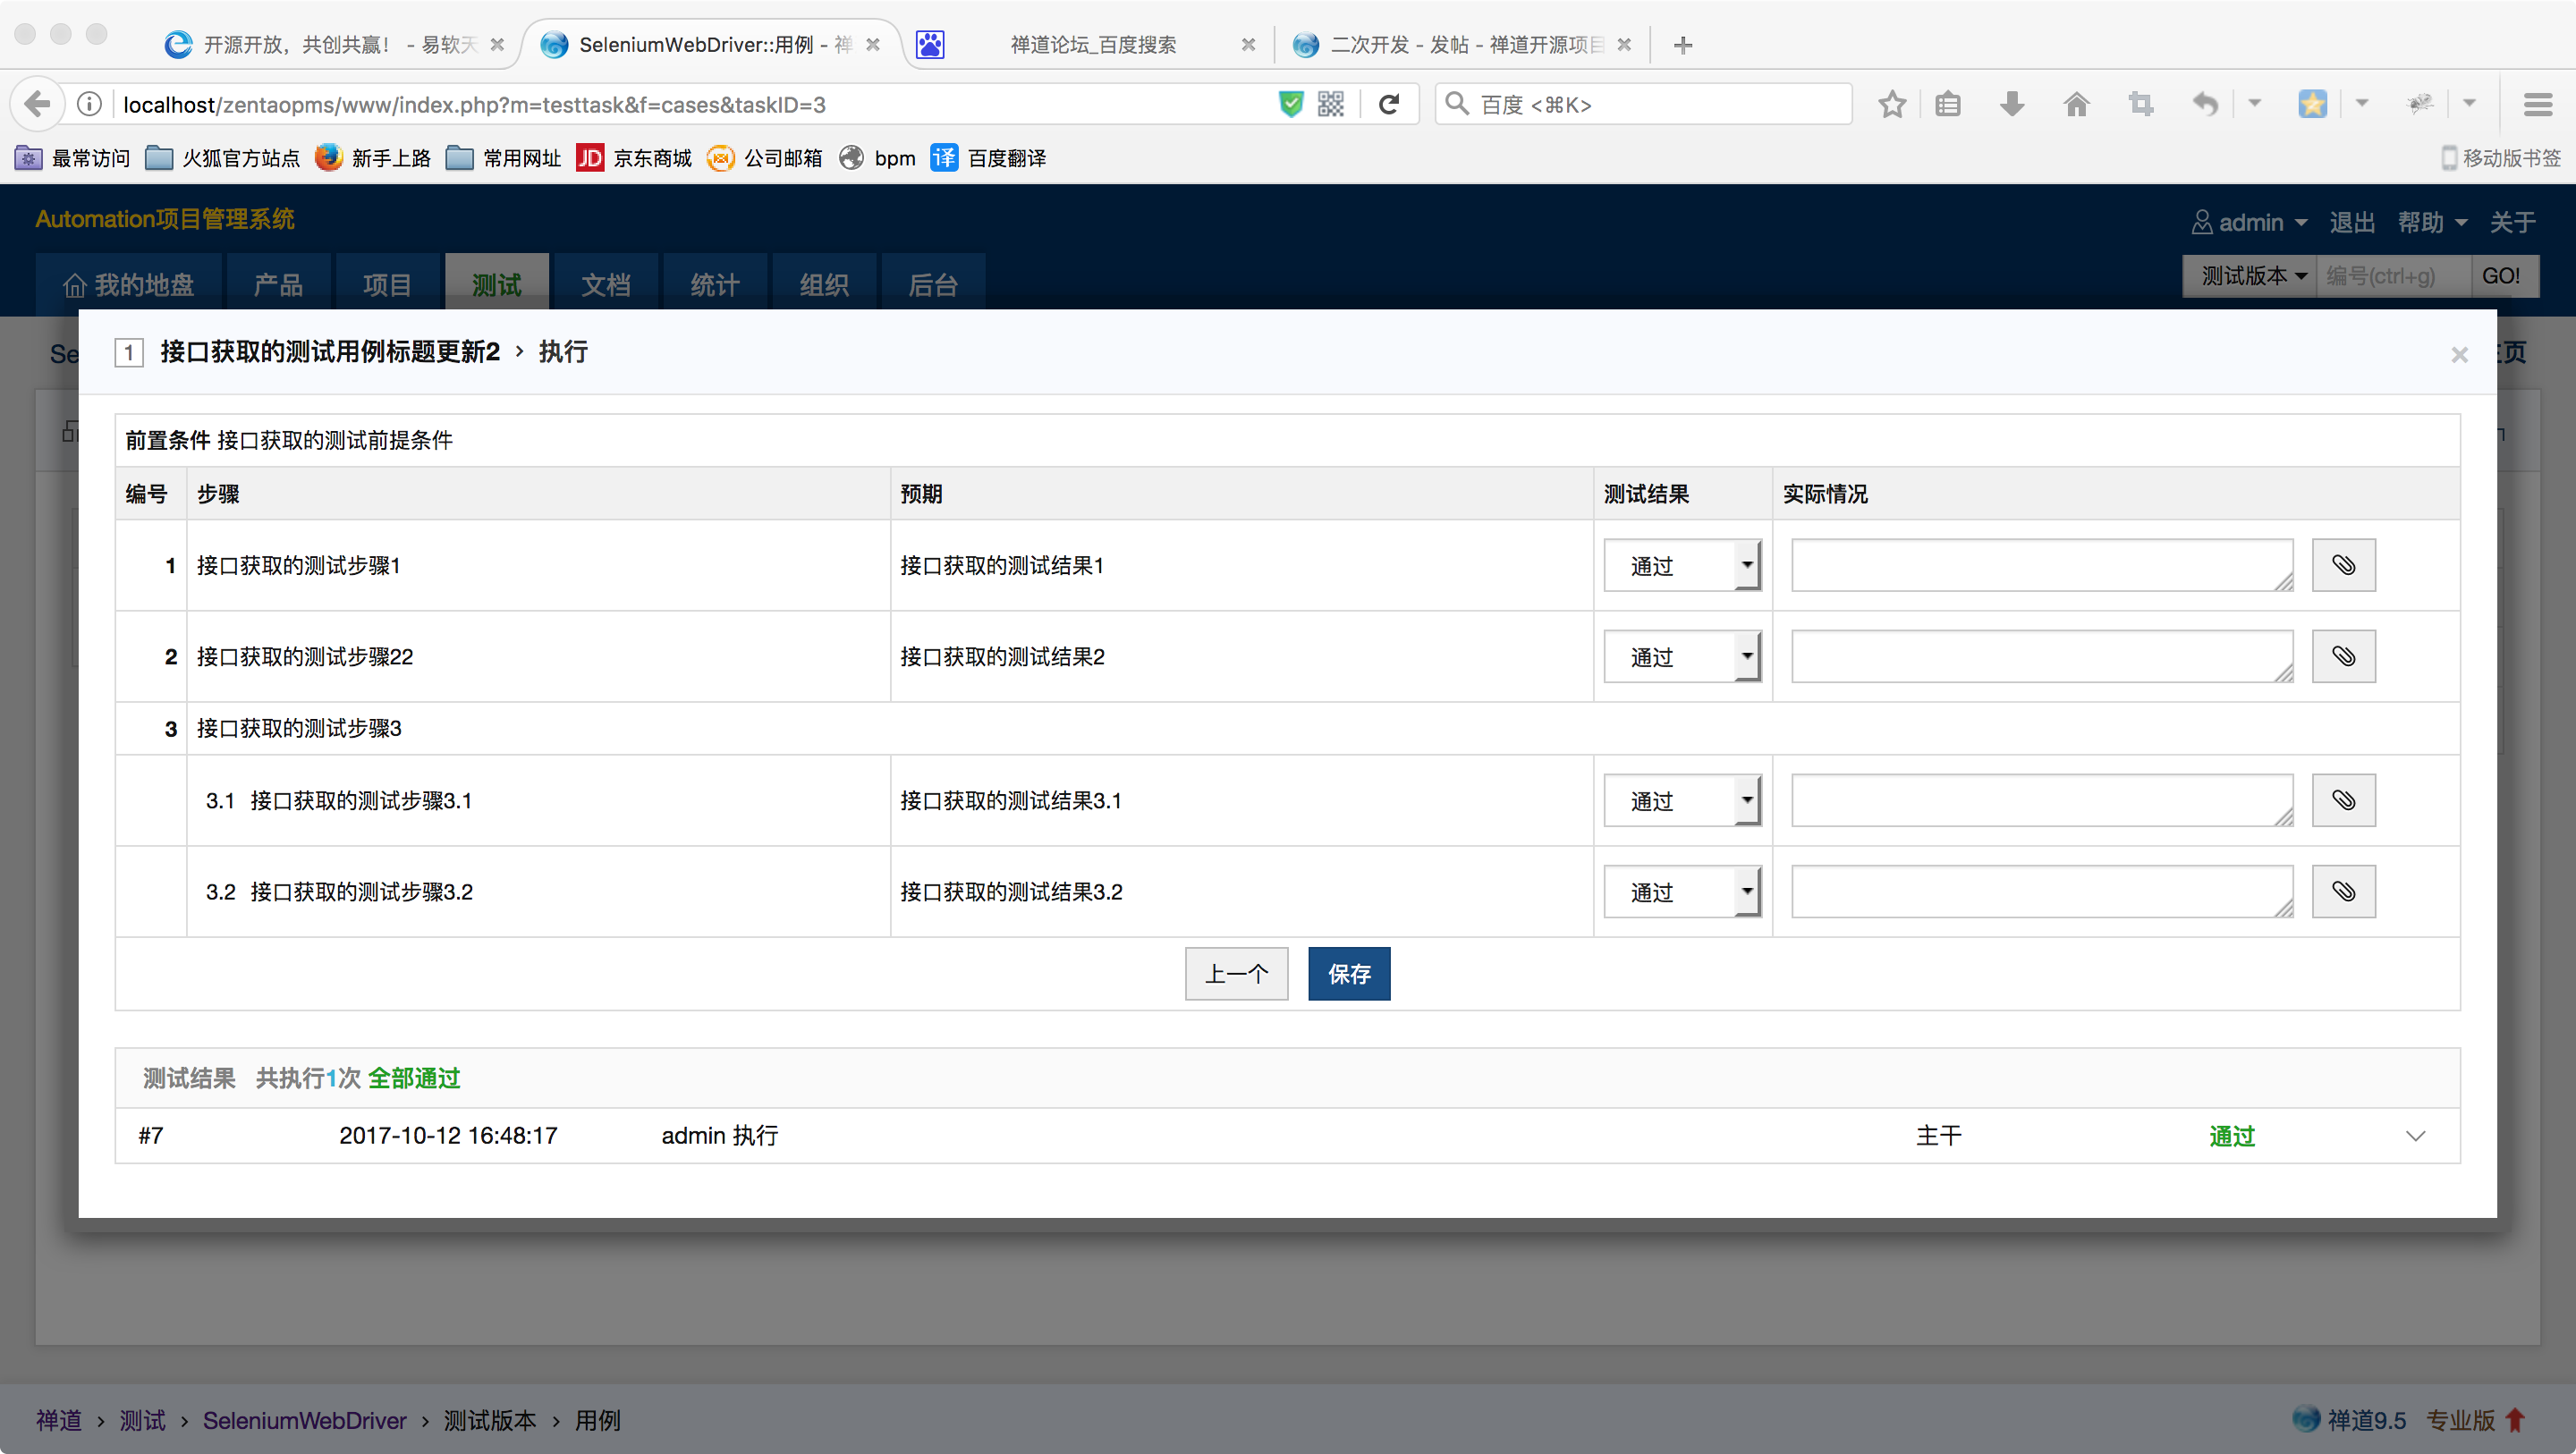Expand result #7 details chevron
Image resolution: width=2576 pixels, height=1454 pixels.
pos(2415,1136)
